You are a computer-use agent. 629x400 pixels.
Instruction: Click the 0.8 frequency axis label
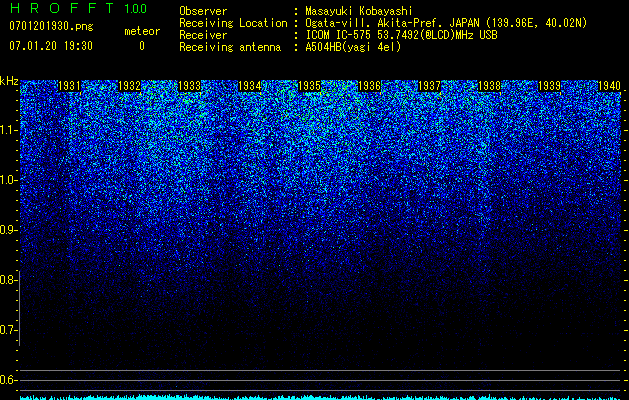click(8, 280)
